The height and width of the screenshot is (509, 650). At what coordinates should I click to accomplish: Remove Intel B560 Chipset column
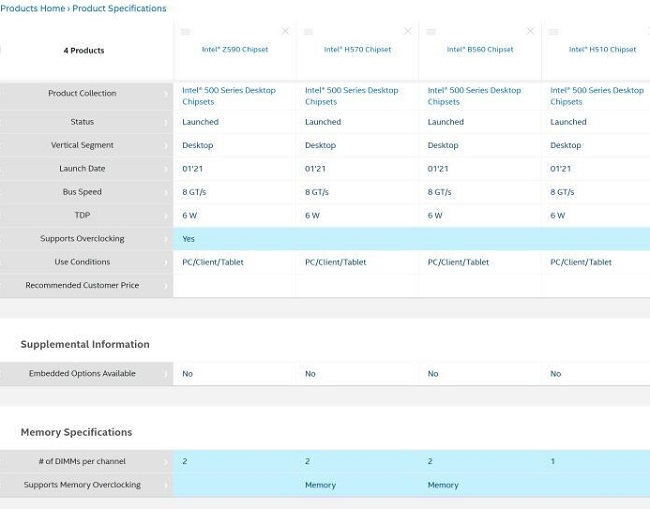(x=530, y=31)
